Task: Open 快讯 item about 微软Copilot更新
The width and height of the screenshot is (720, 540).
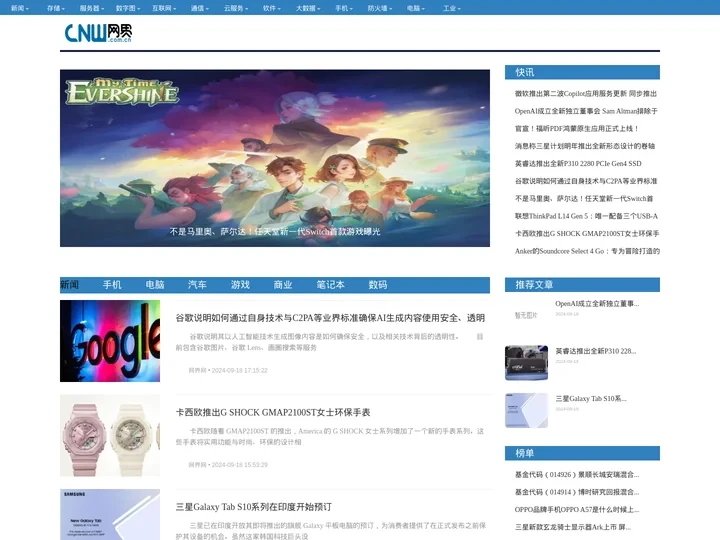Action: pyautogui.click(x=585, y=94)
